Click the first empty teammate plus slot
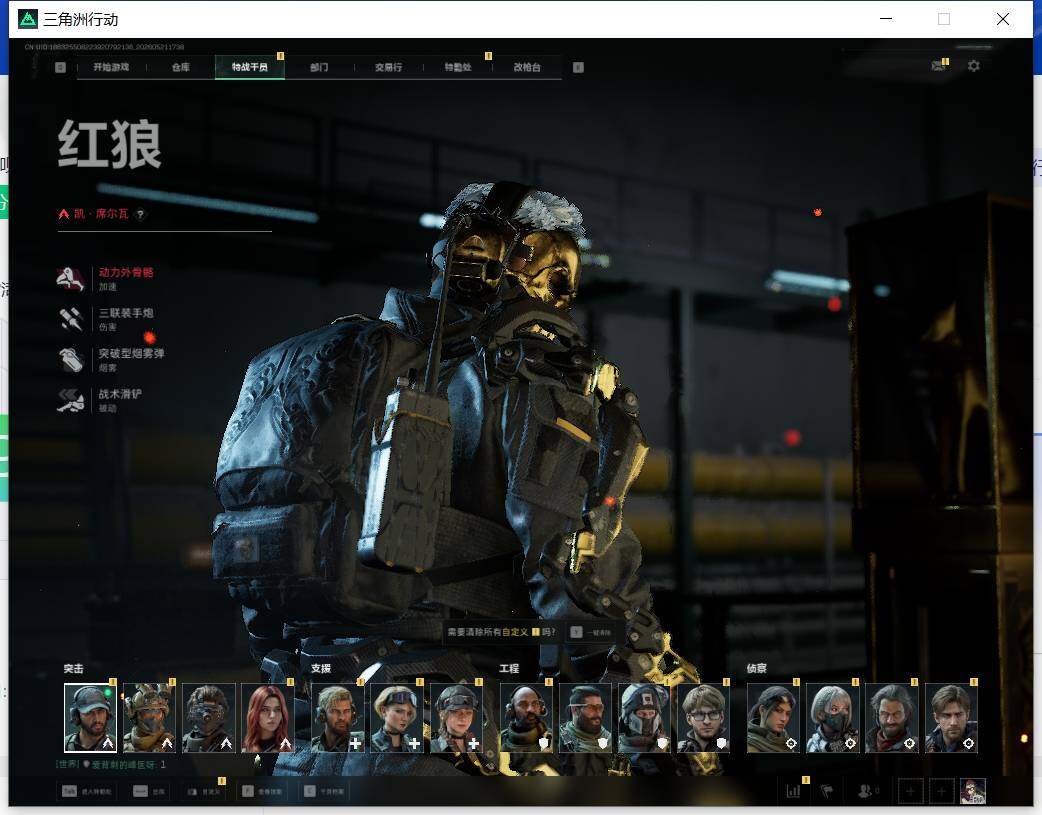 tap(910, 791)
